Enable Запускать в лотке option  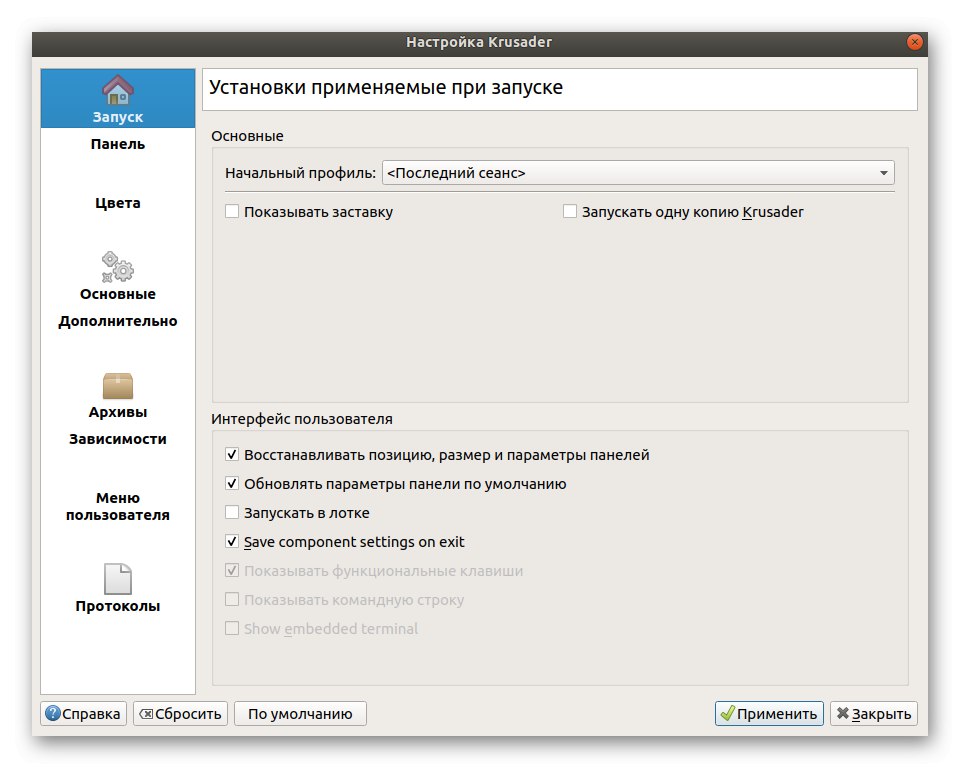pyautogui.click(x=233, y=513)
